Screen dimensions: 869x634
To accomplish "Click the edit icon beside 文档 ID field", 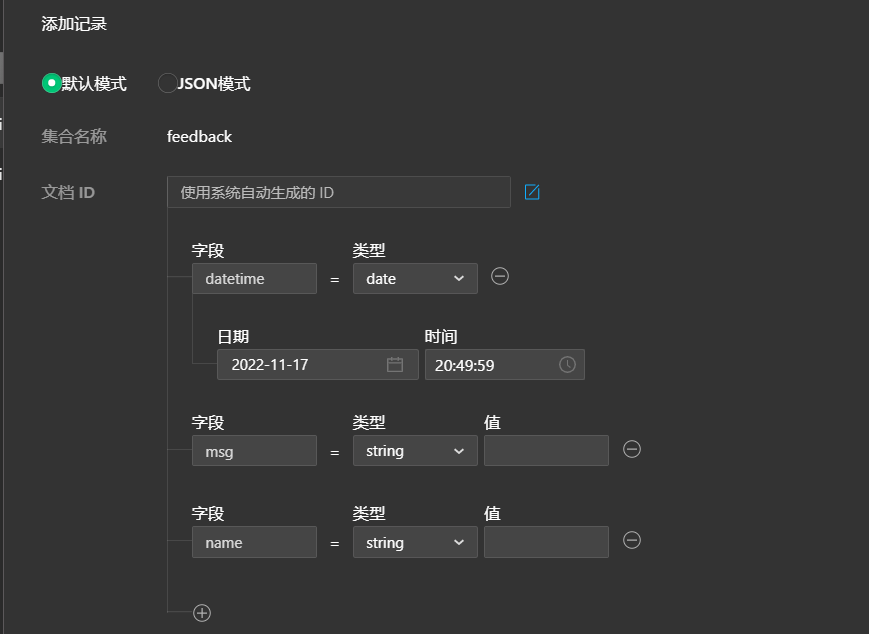I will [532, 191].
